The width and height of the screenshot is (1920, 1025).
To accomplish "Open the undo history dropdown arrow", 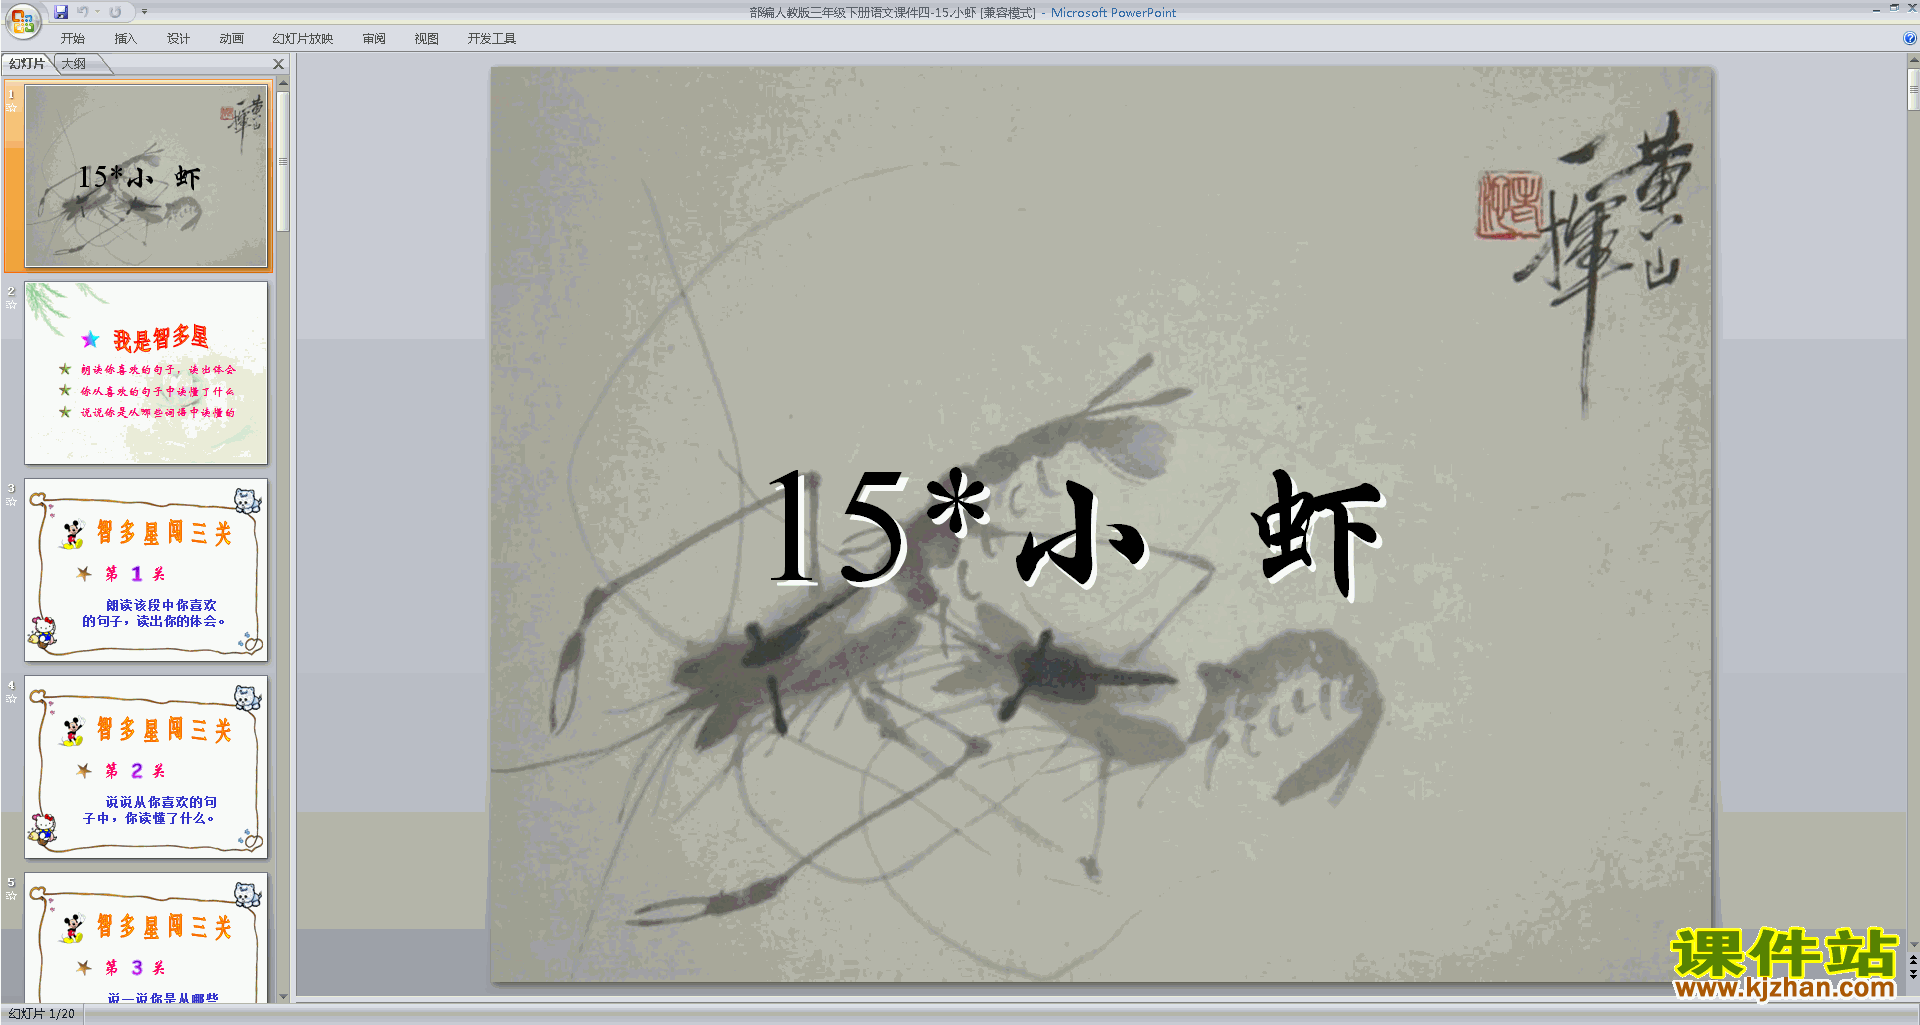I will point(98,12).
